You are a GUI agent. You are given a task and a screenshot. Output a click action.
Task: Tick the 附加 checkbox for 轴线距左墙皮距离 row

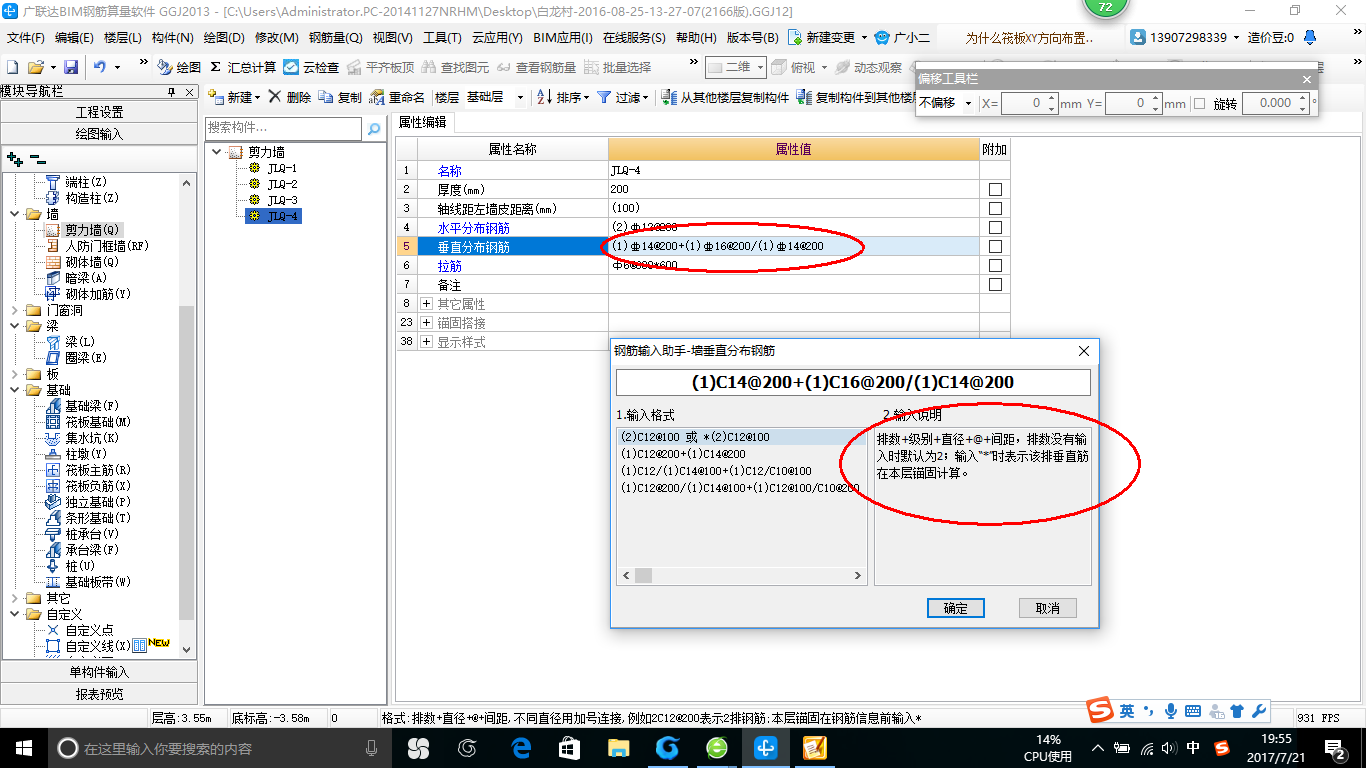pos(995,208)
